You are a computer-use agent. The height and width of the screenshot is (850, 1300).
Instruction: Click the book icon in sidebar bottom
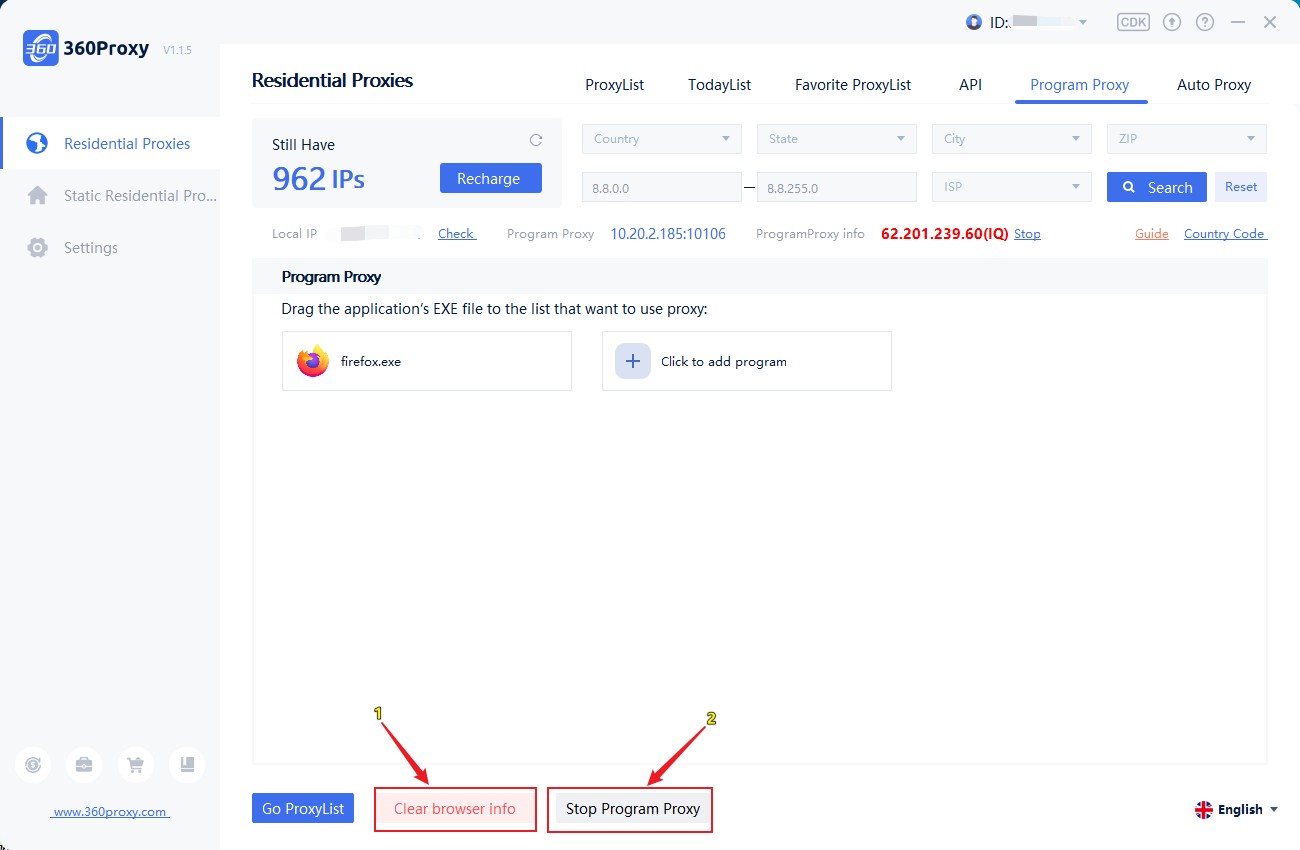click(187, 765)
